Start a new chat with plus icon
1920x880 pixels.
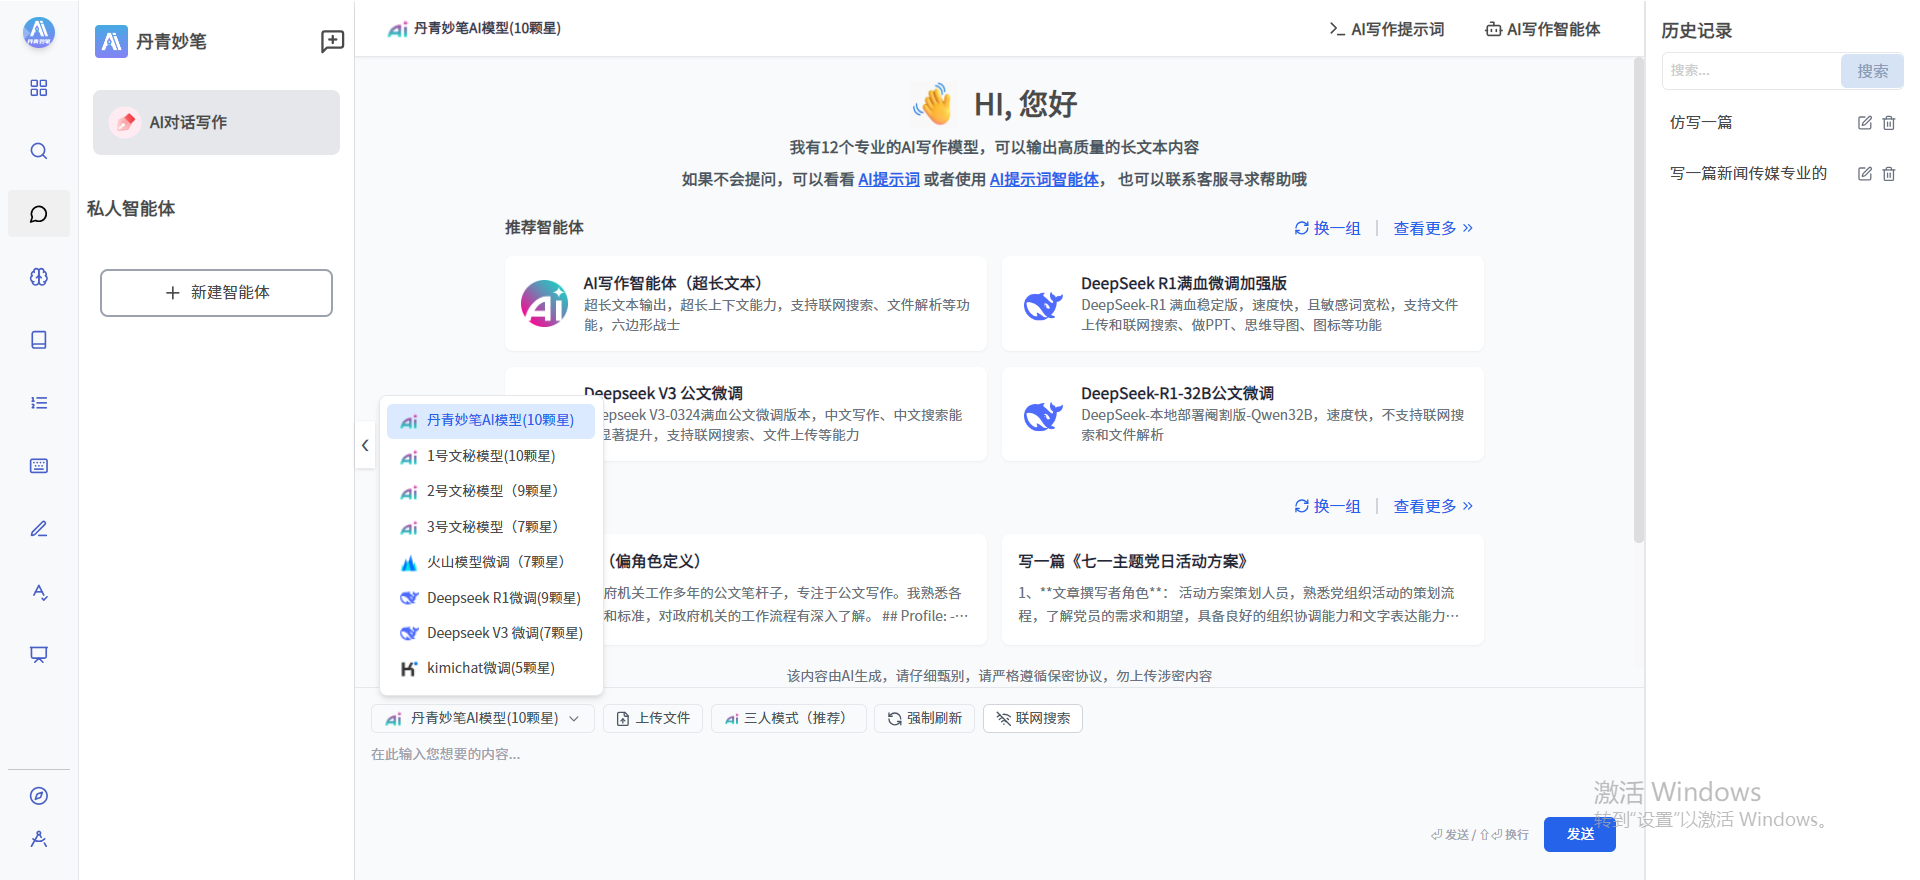coord(332,41)
